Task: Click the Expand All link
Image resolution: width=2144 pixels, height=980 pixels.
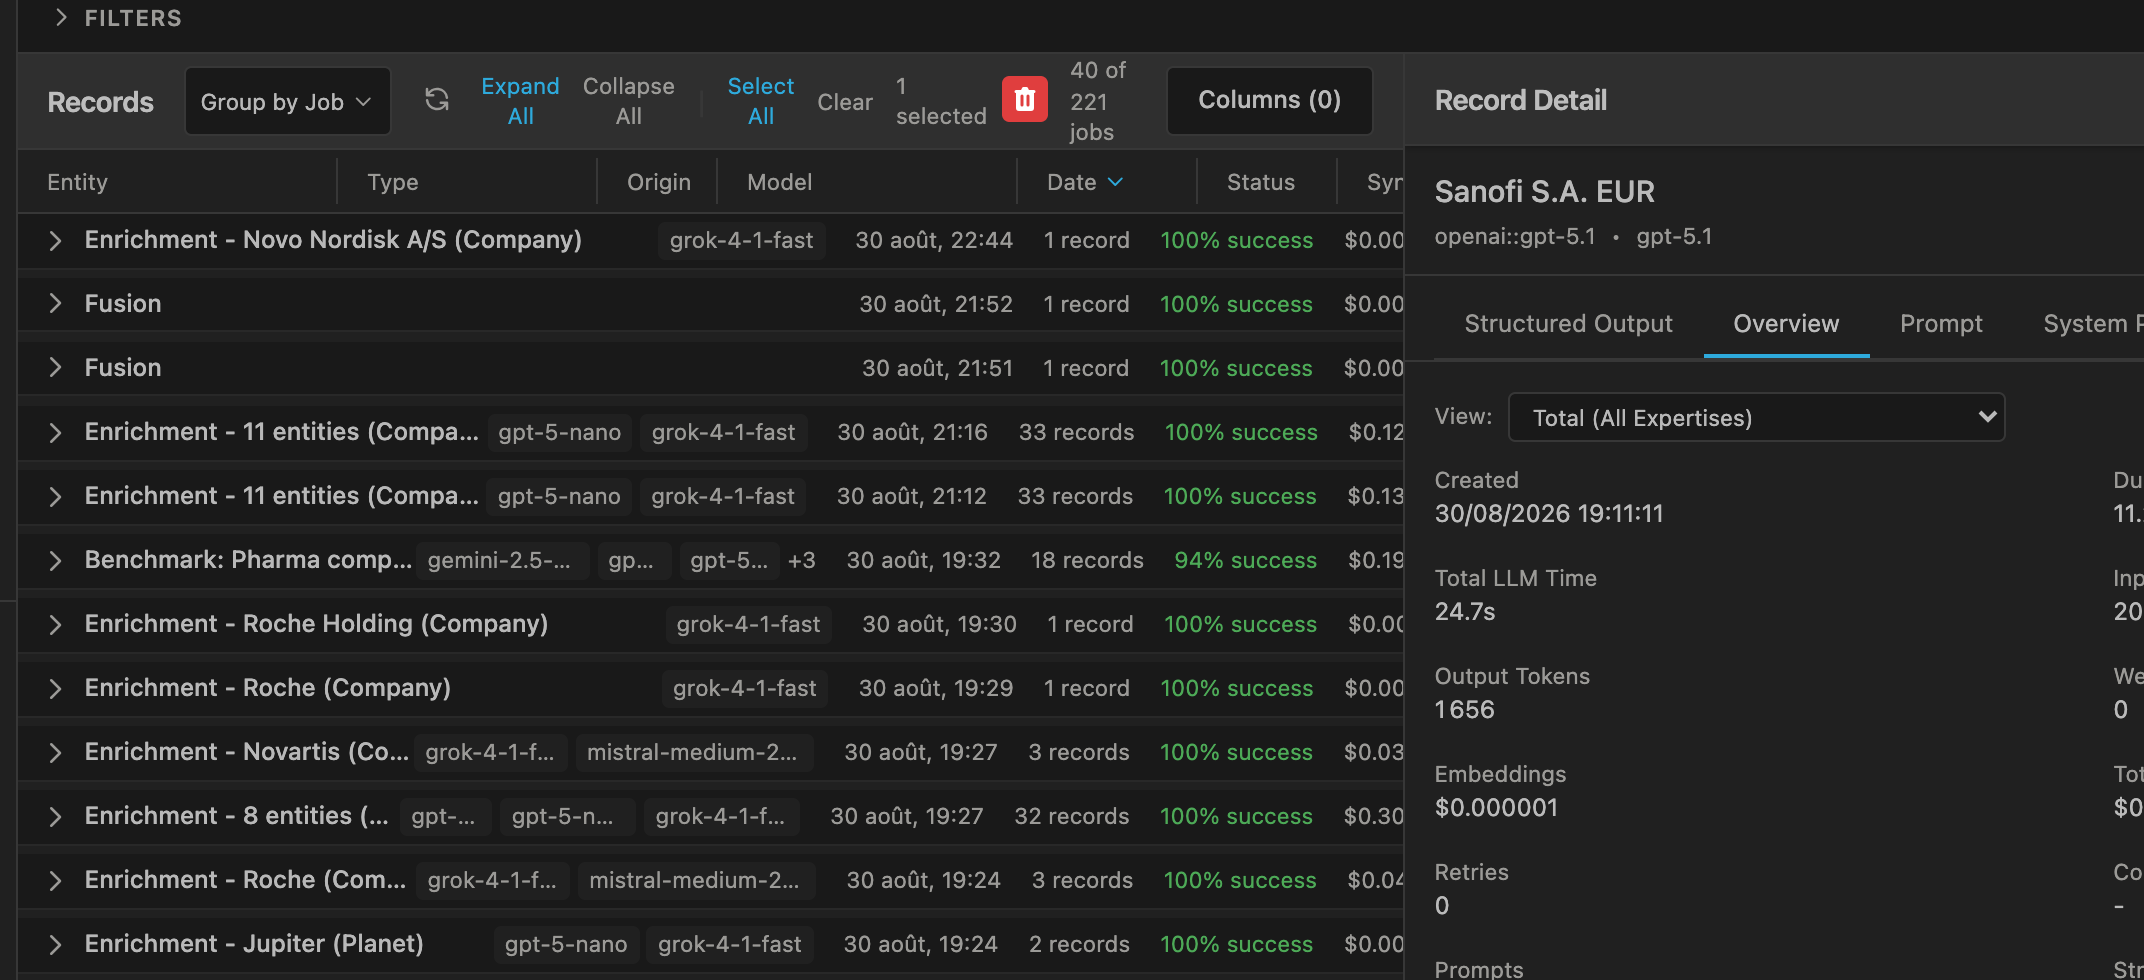Action: 520,101
